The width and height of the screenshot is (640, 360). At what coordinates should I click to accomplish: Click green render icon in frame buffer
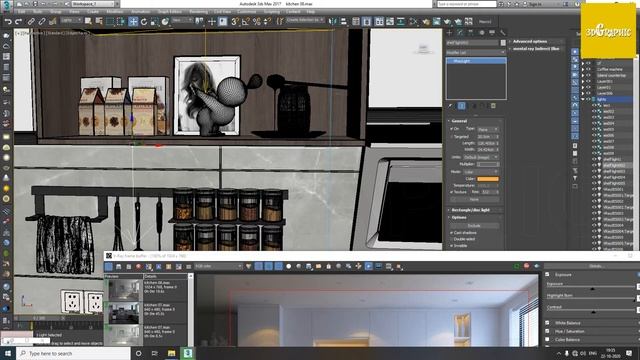[x=517, y=266]
